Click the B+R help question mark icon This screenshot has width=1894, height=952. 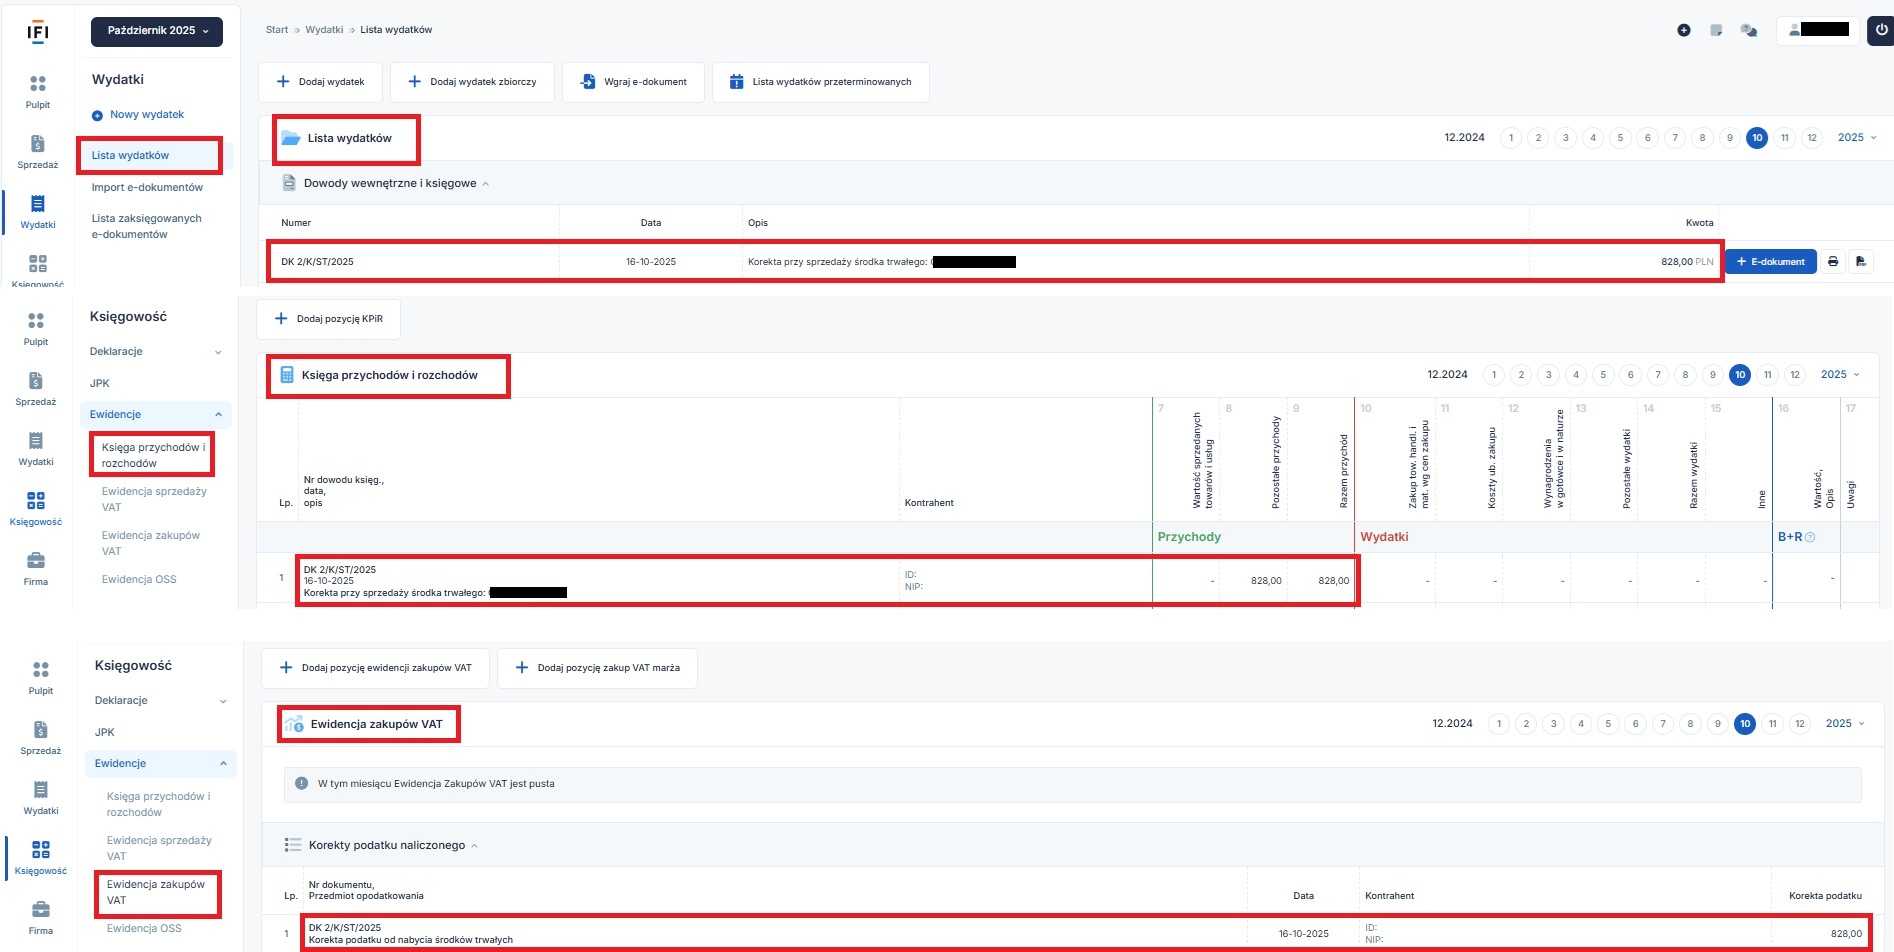pyautogui.click(x=1810, y=537)
